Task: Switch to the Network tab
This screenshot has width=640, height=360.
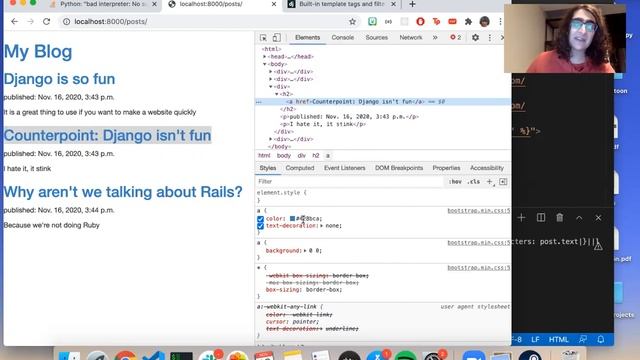Action: tap(411, 38)
